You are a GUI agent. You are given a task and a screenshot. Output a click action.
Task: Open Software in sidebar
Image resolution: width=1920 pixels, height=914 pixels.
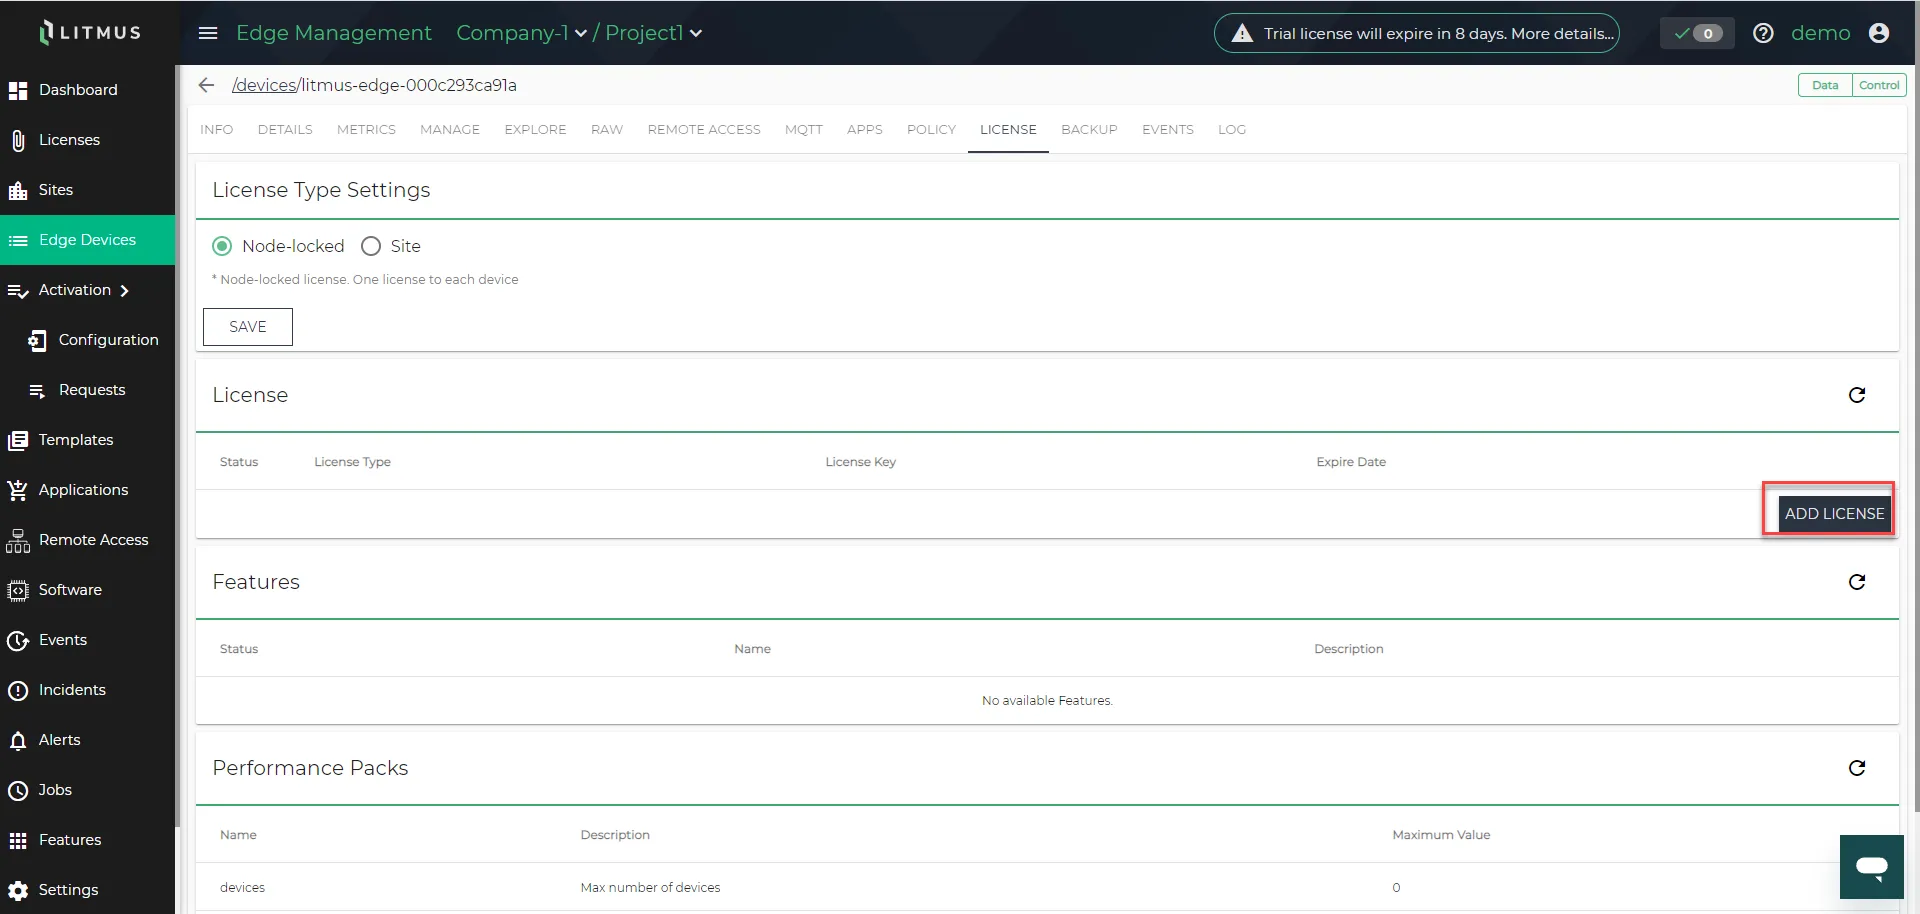tap(87, 590)
